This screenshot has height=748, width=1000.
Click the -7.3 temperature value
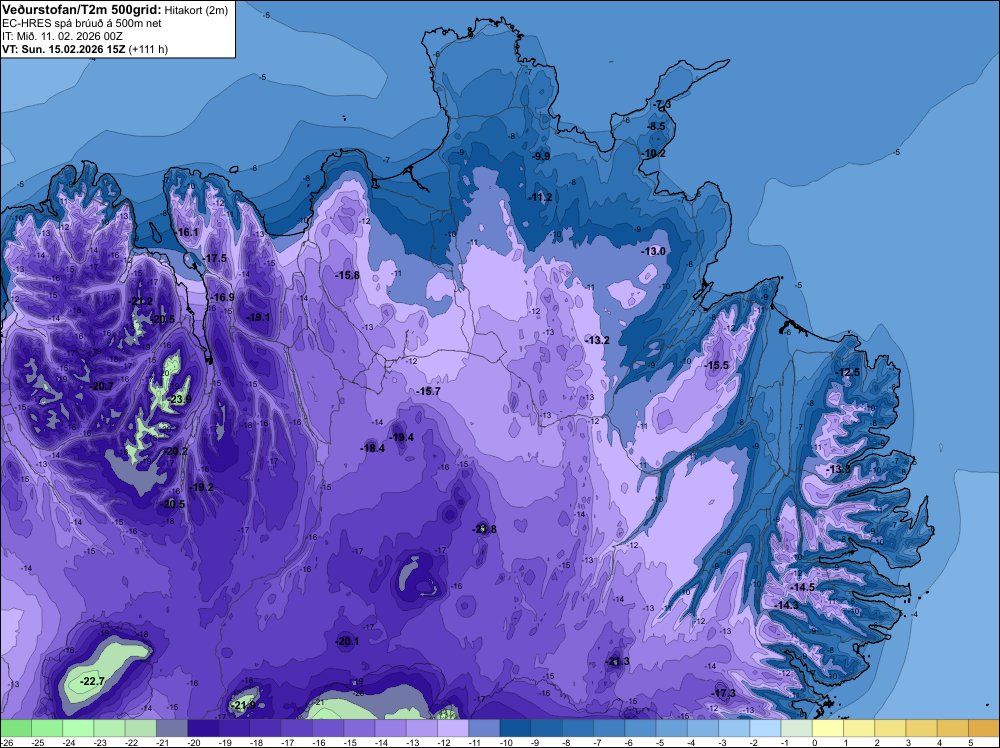pyautogui.click(x=661, y=105)
